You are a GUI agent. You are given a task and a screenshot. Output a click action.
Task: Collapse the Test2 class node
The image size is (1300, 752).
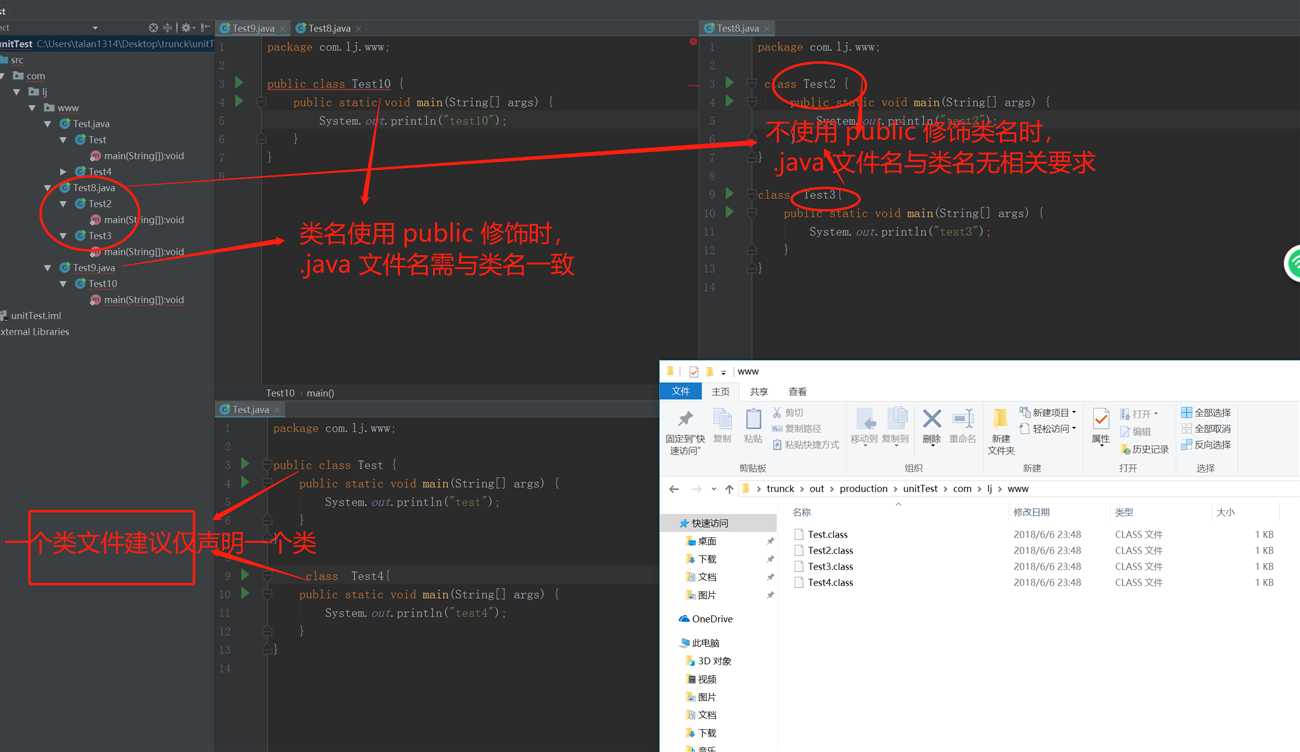[64, 204]
